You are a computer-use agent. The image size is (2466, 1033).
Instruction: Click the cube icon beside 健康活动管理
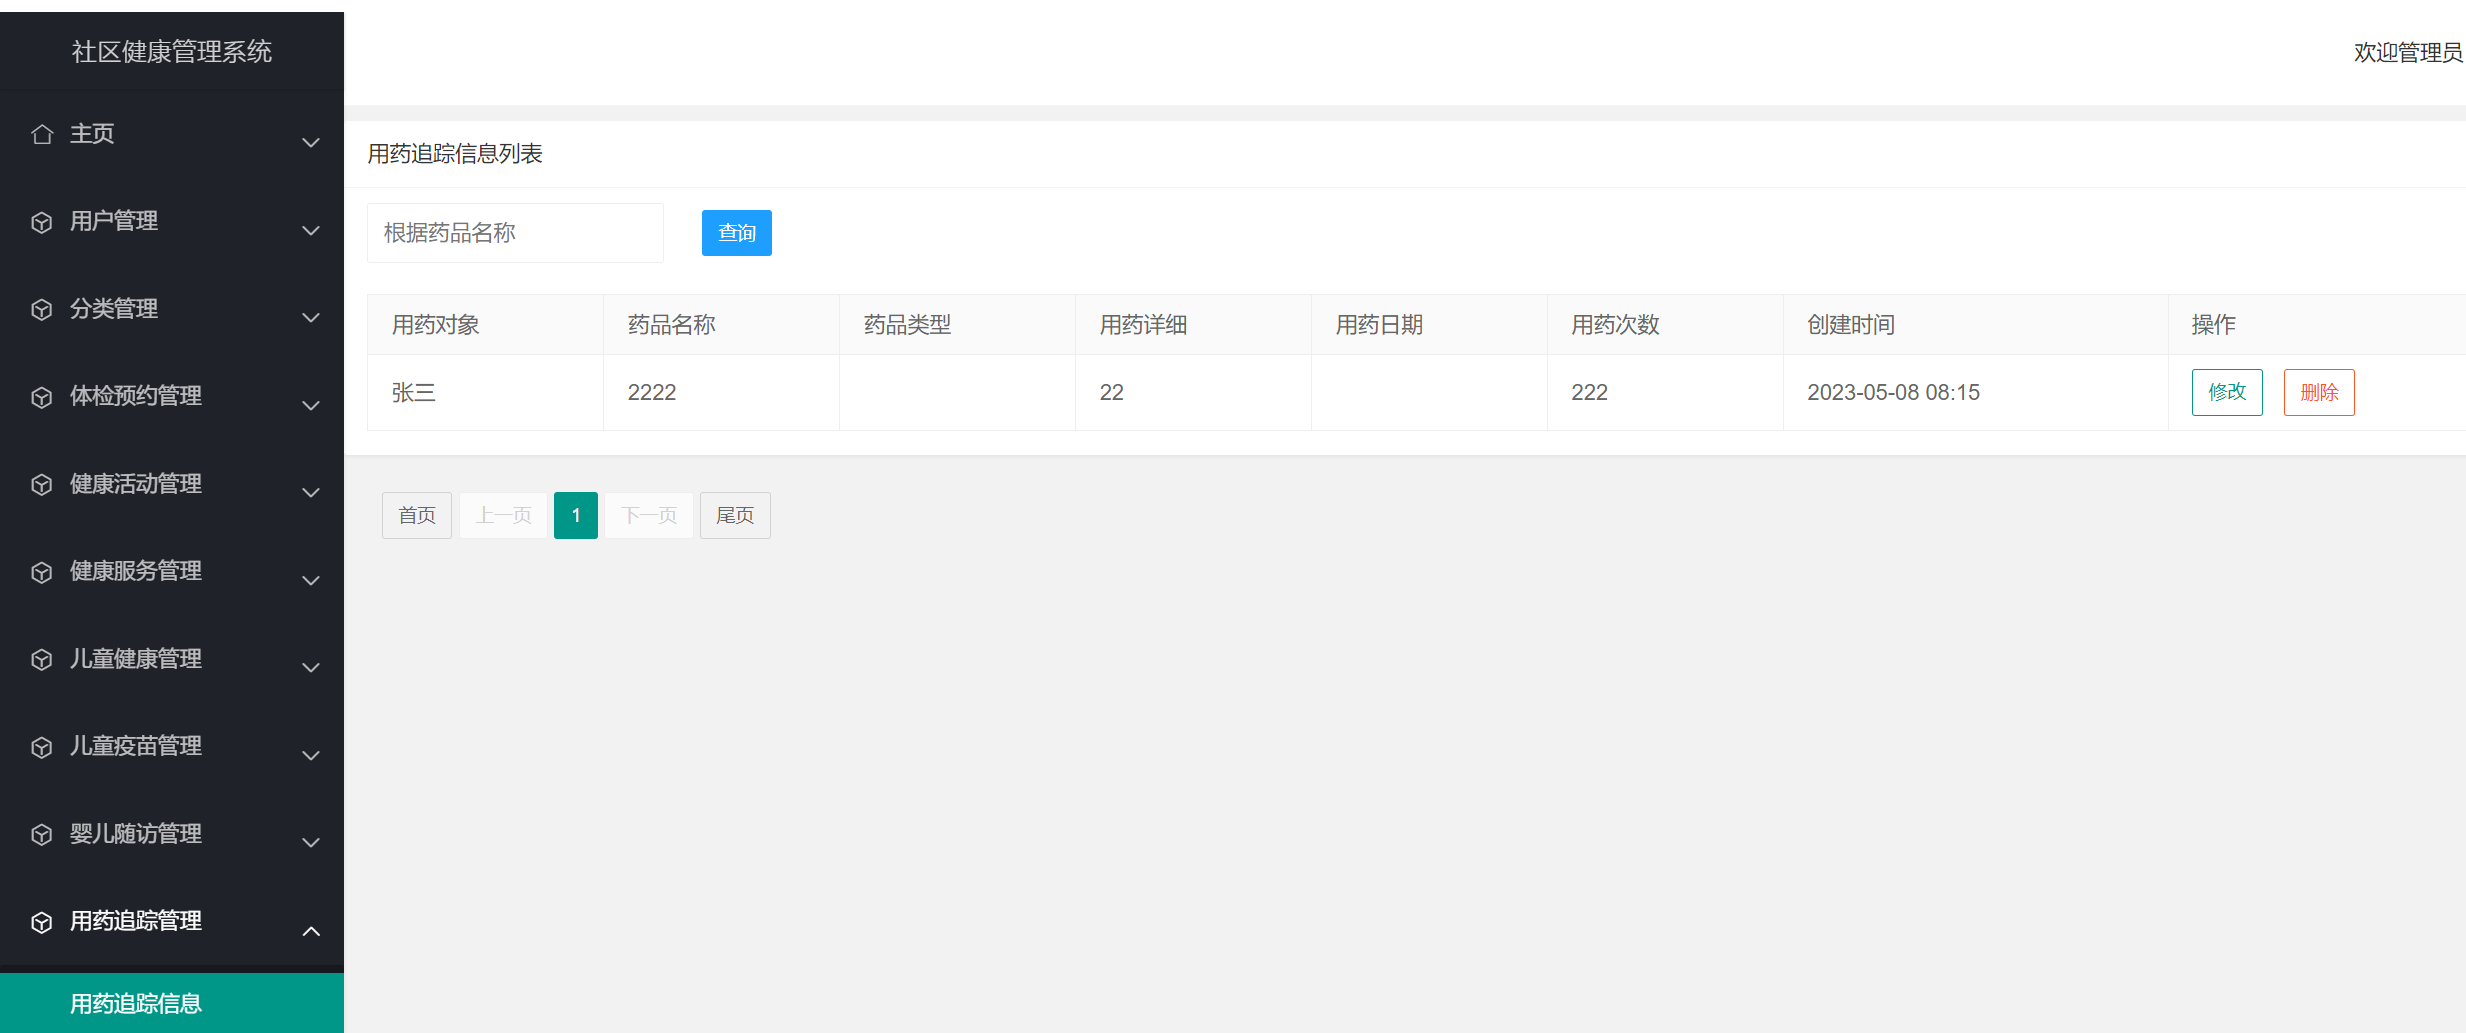click(42, 484)
